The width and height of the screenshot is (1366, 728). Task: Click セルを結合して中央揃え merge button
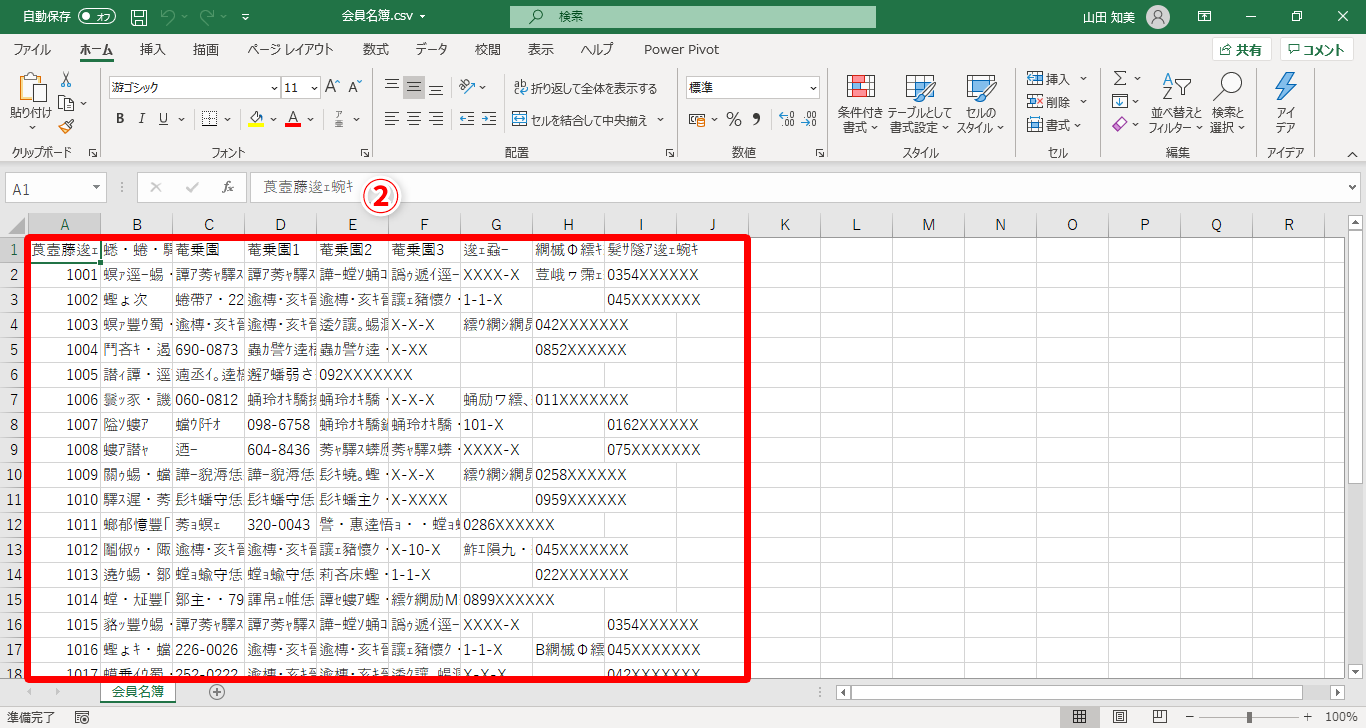(579, 120)
